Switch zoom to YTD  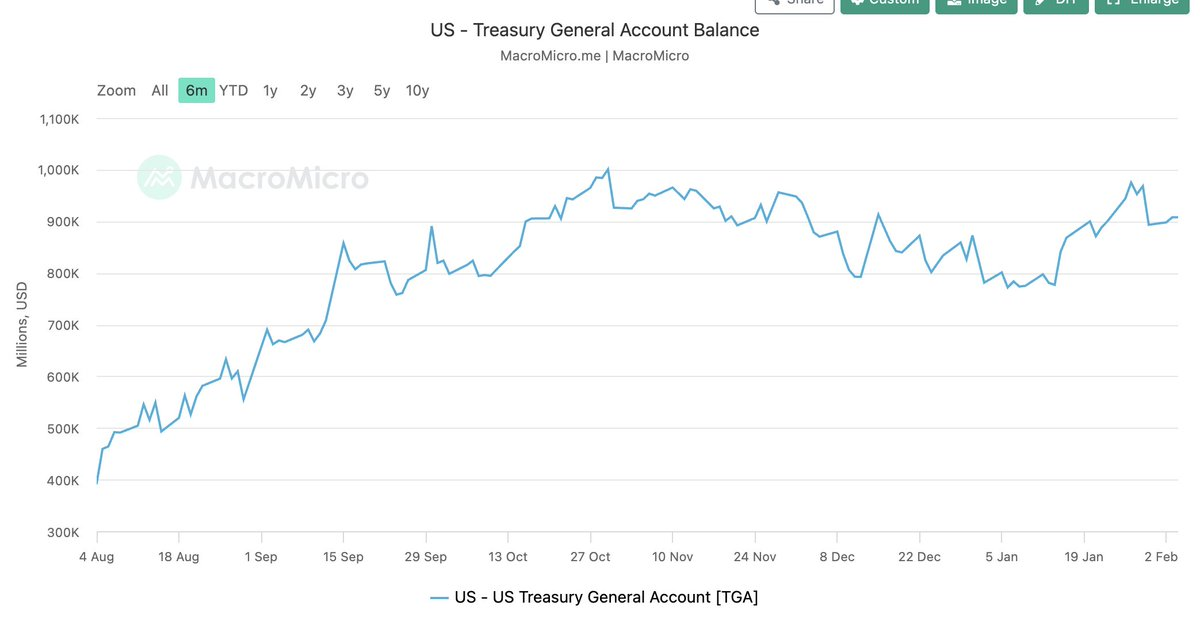[x=234, y=91]
